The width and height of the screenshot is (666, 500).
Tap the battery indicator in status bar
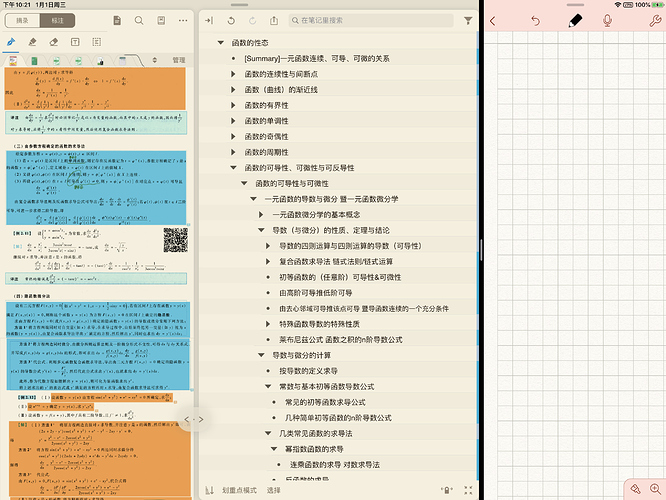click(x=657, y=5)
